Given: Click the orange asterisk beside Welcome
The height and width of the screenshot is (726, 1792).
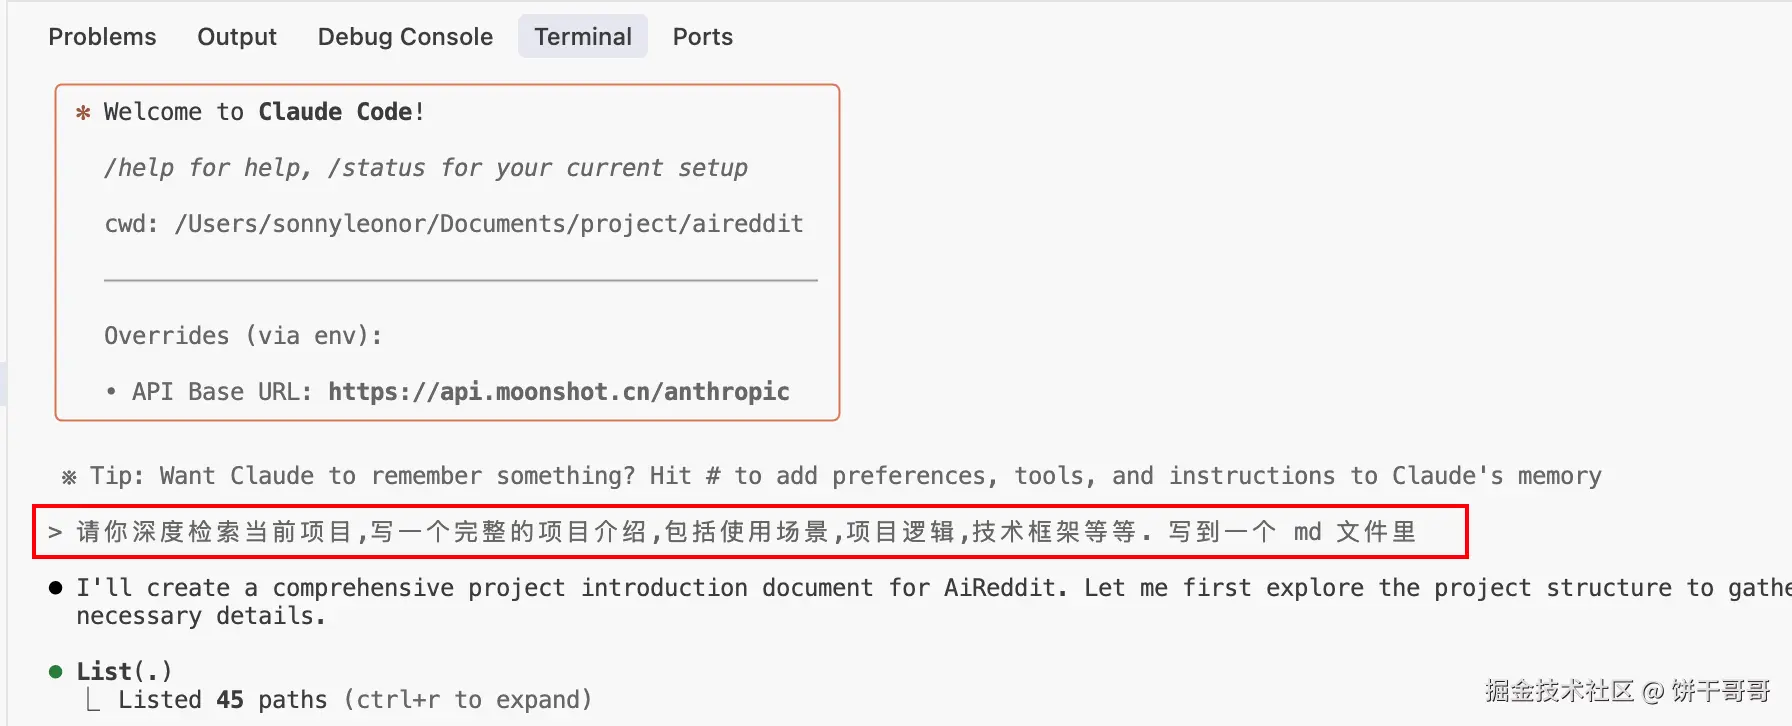Looking at the screenshot, I should [83, 113].
